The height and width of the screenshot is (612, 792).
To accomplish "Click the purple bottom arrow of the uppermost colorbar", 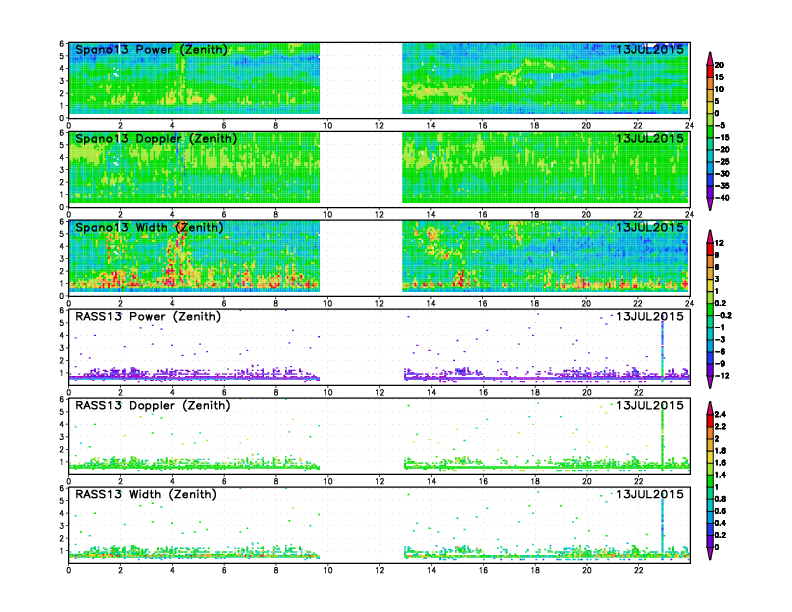I will point(710,205).
